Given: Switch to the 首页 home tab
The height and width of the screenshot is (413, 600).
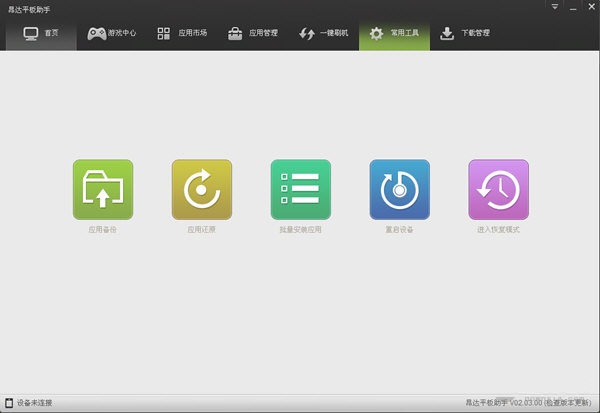Looking at the screenshot, I should pos(41,33).
